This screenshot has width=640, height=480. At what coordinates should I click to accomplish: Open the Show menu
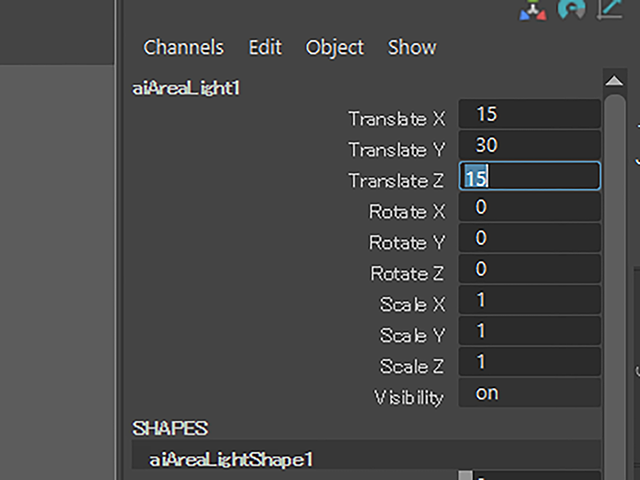click(412, 47)
